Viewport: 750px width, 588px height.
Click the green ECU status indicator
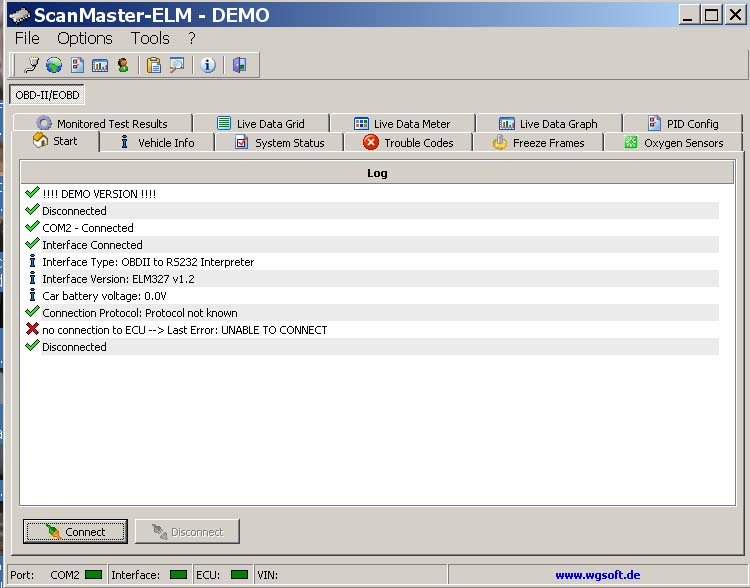point(239,574)
